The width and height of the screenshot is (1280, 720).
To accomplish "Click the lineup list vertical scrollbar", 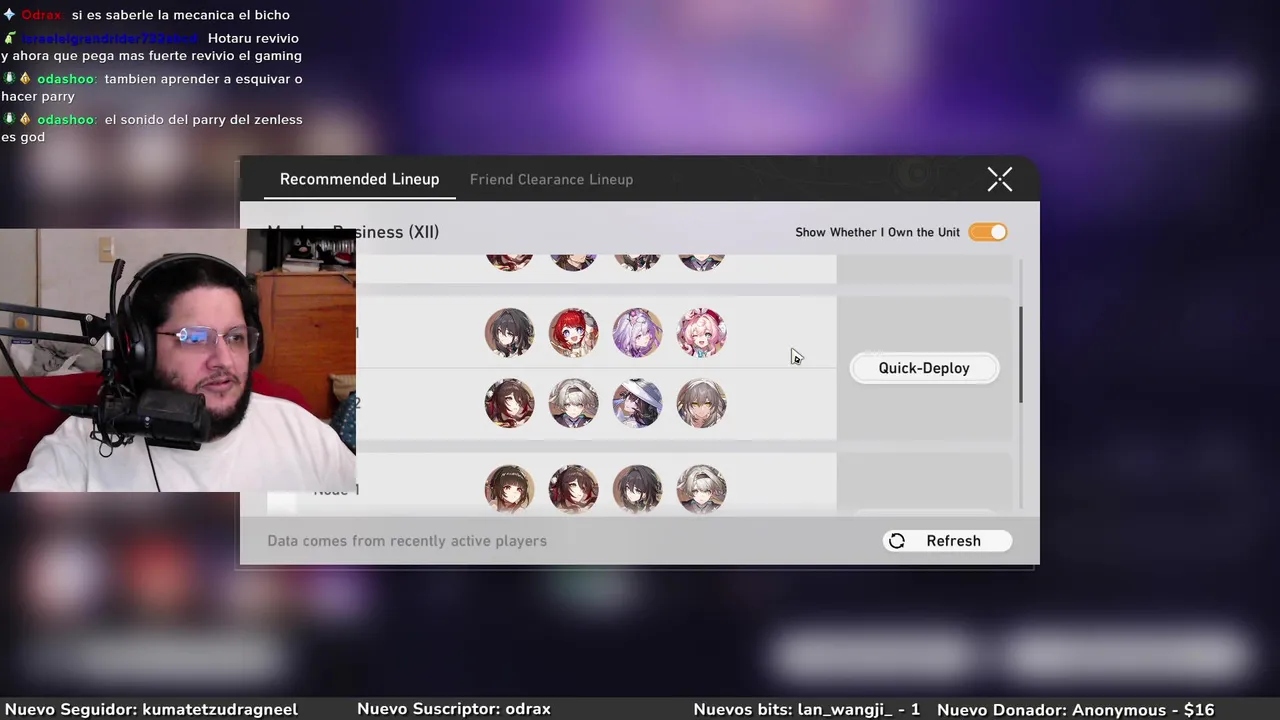I will [1021, 355].
